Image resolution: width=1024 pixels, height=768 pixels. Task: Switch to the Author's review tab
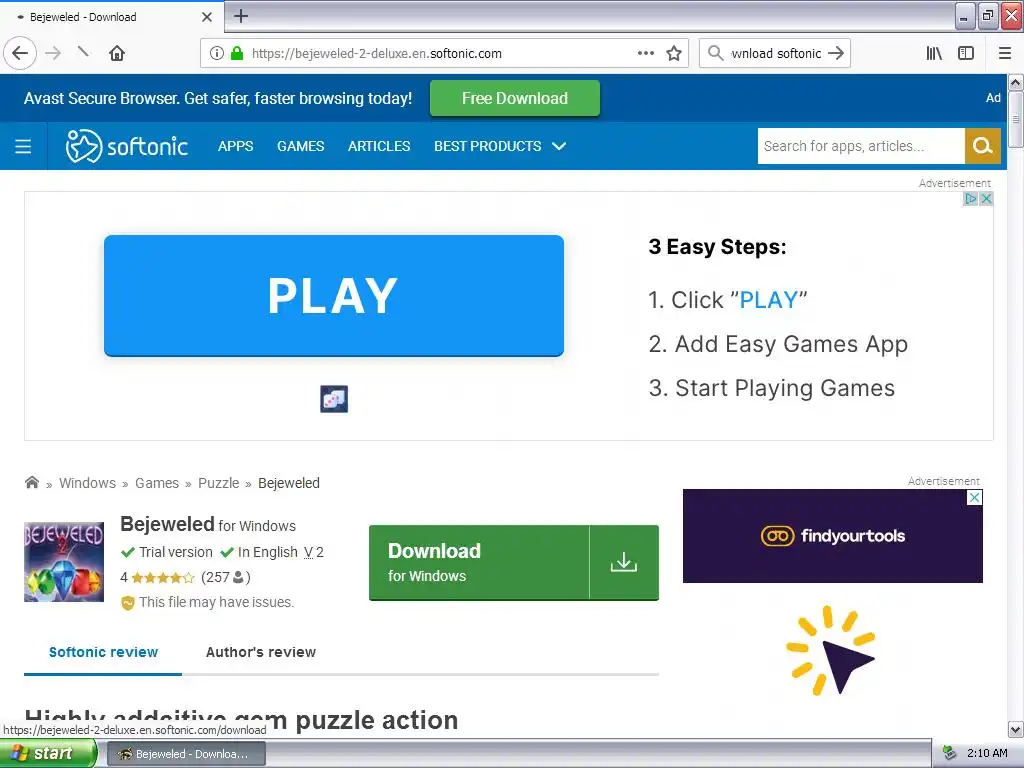(x=261, y=652)
